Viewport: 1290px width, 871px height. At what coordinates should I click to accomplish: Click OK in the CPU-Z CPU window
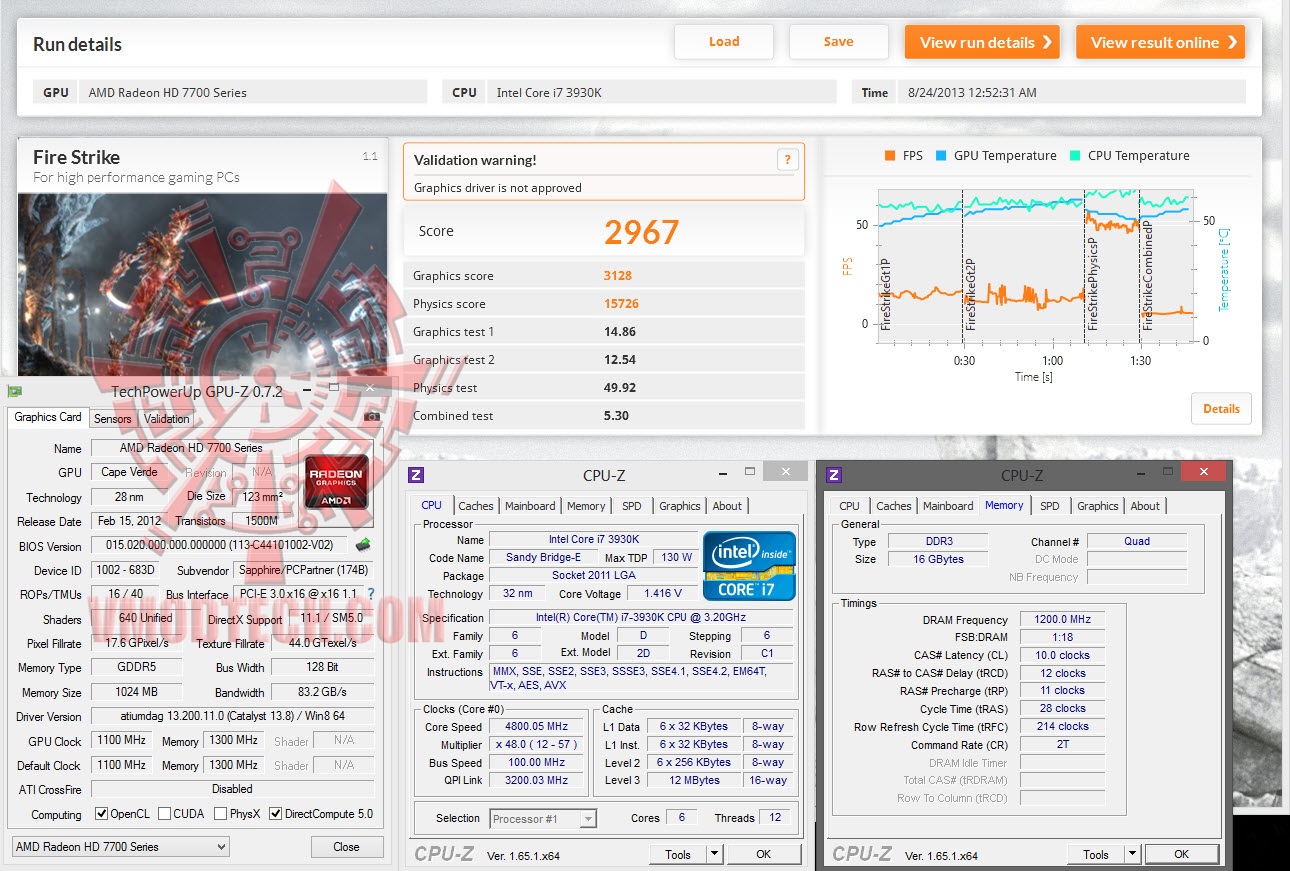763,854
